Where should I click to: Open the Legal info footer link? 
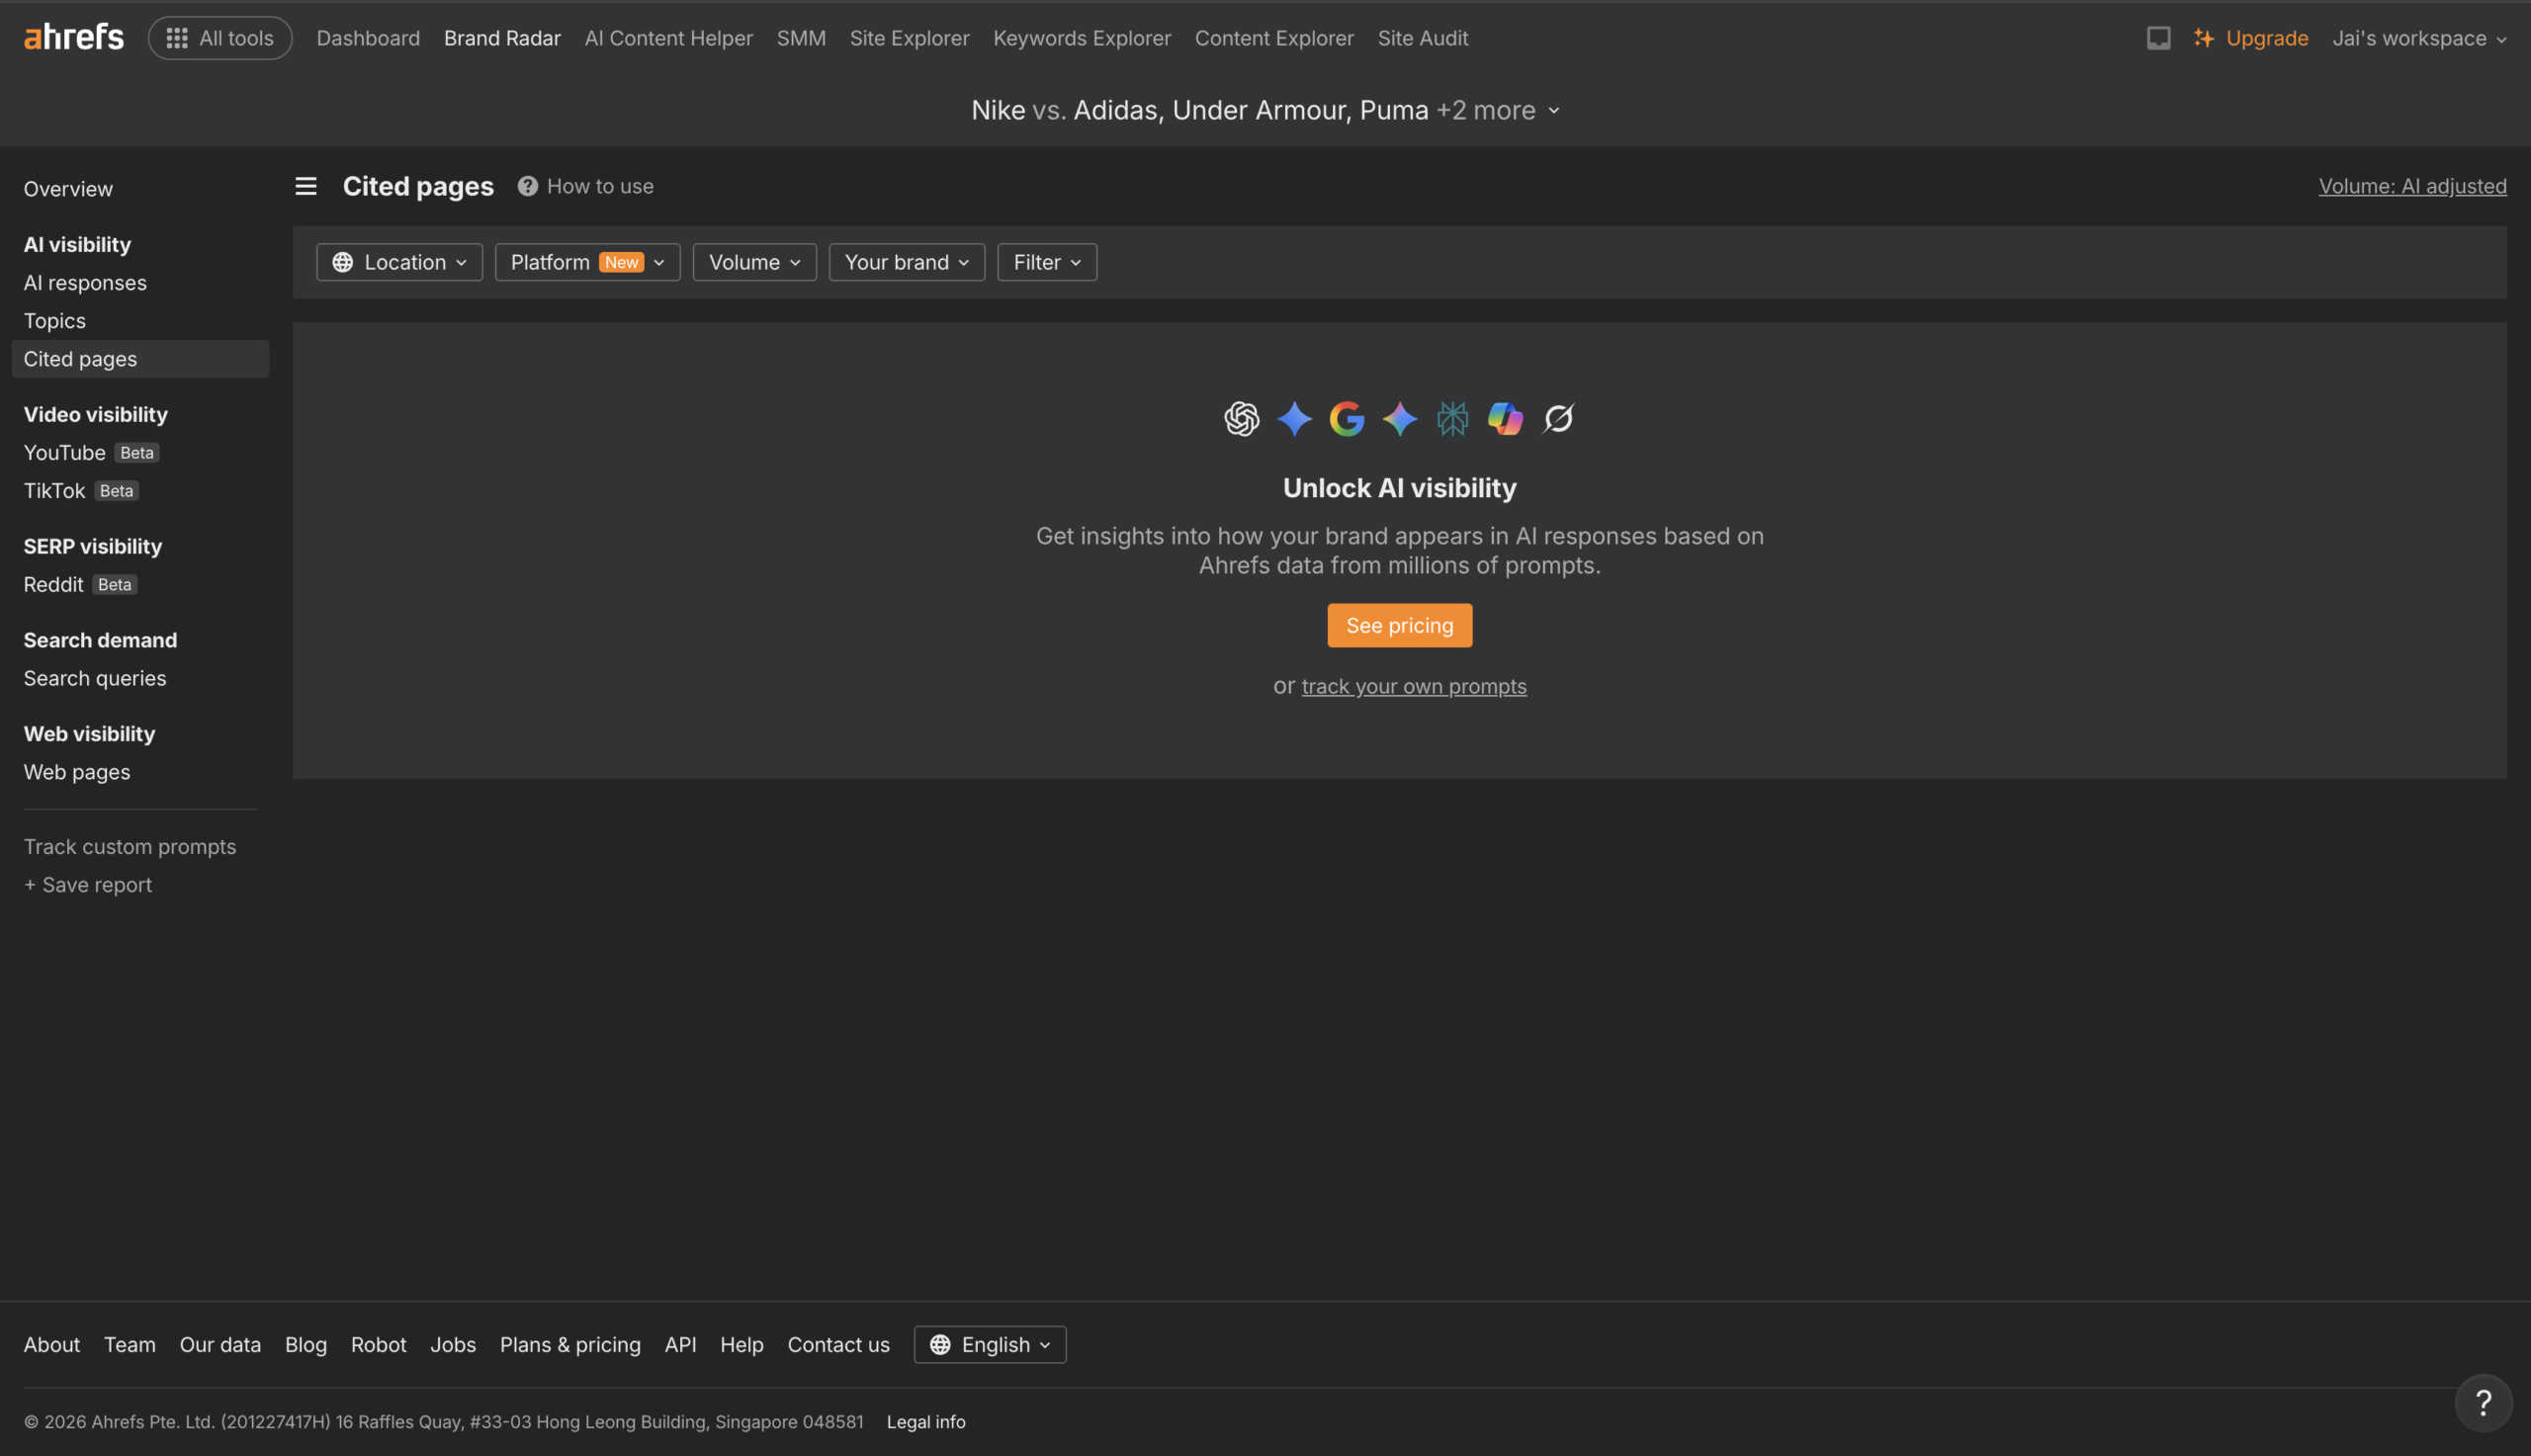click(x=926, y=1422)
